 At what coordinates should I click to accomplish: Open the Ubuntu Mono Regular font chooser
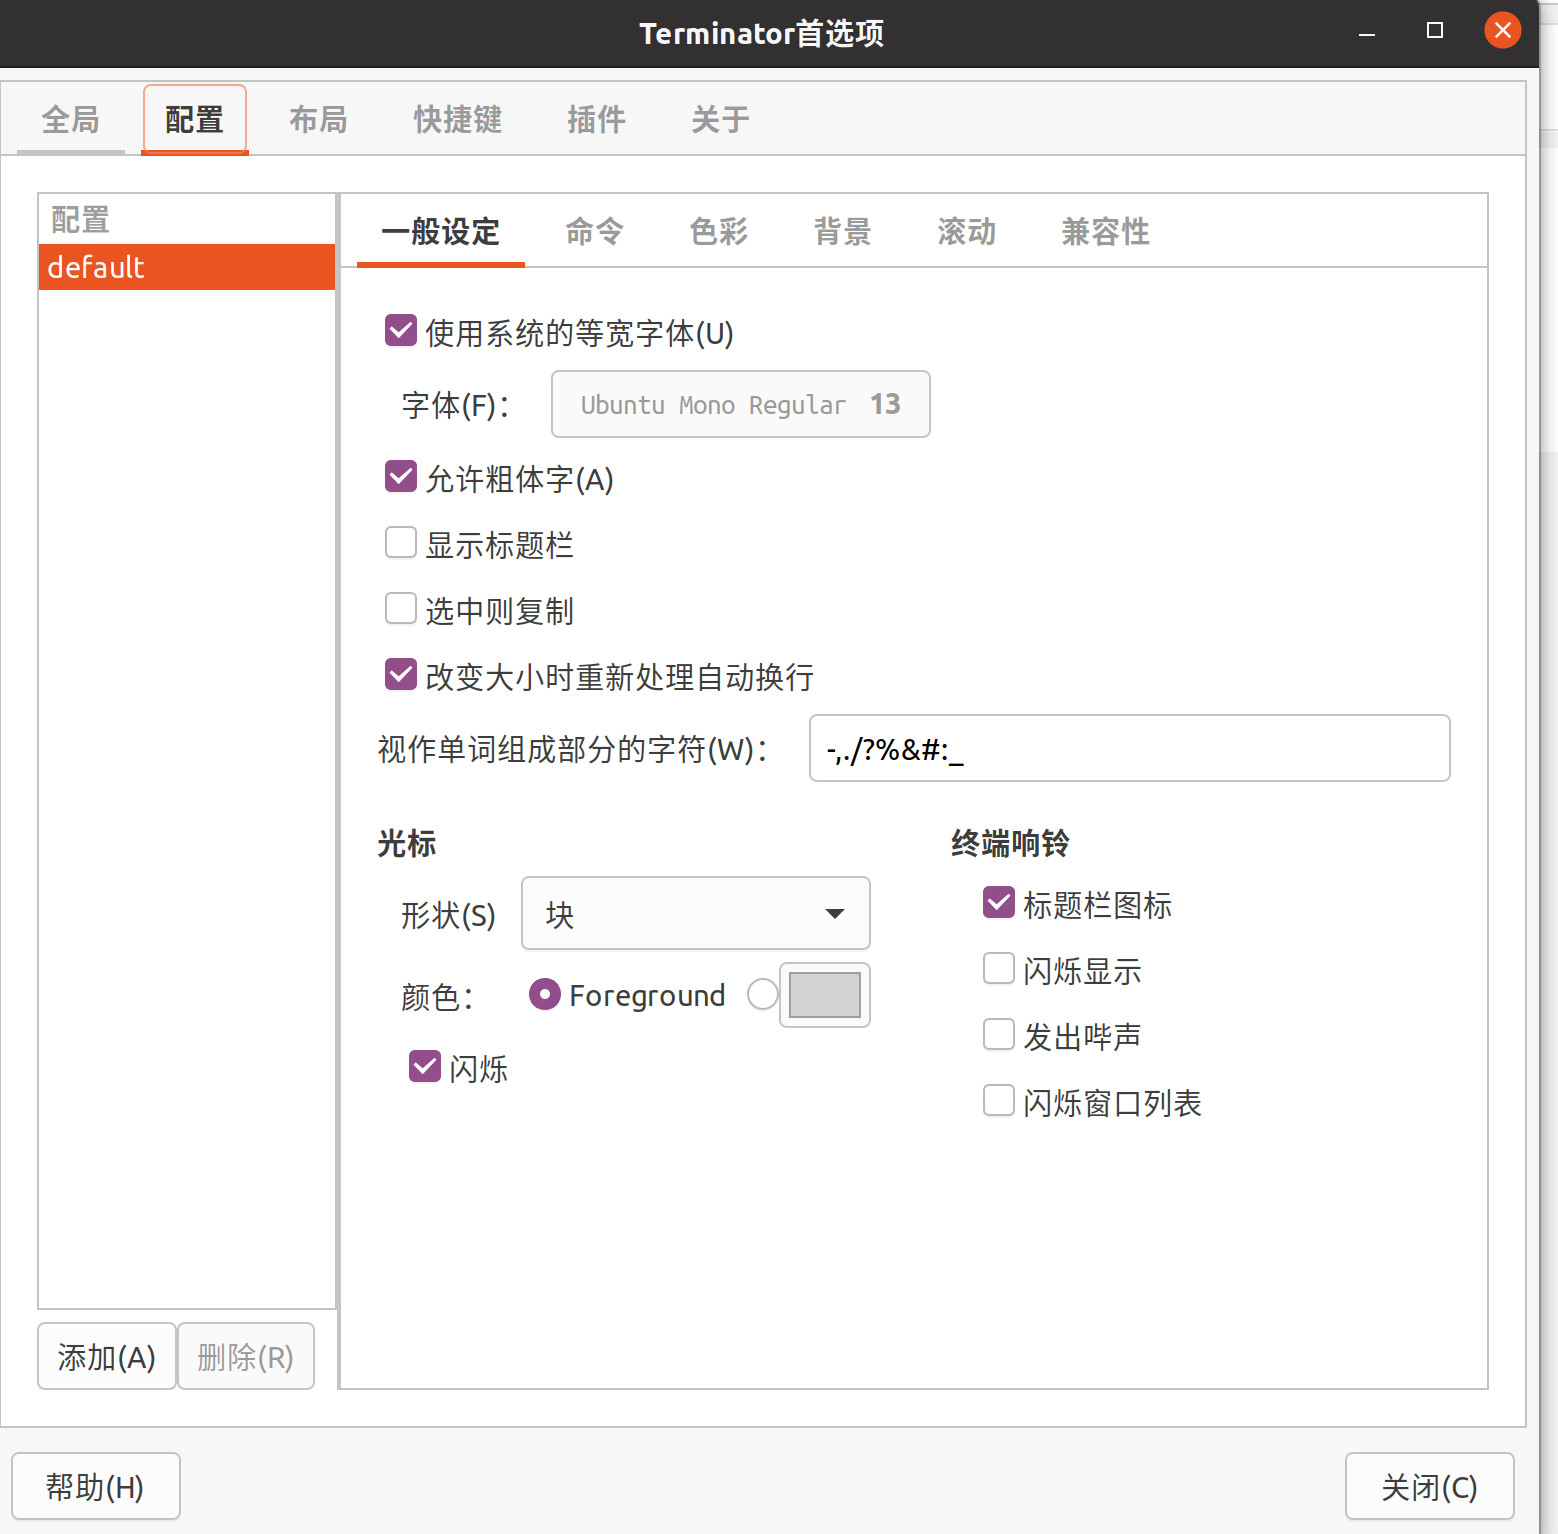pos(741,404)
